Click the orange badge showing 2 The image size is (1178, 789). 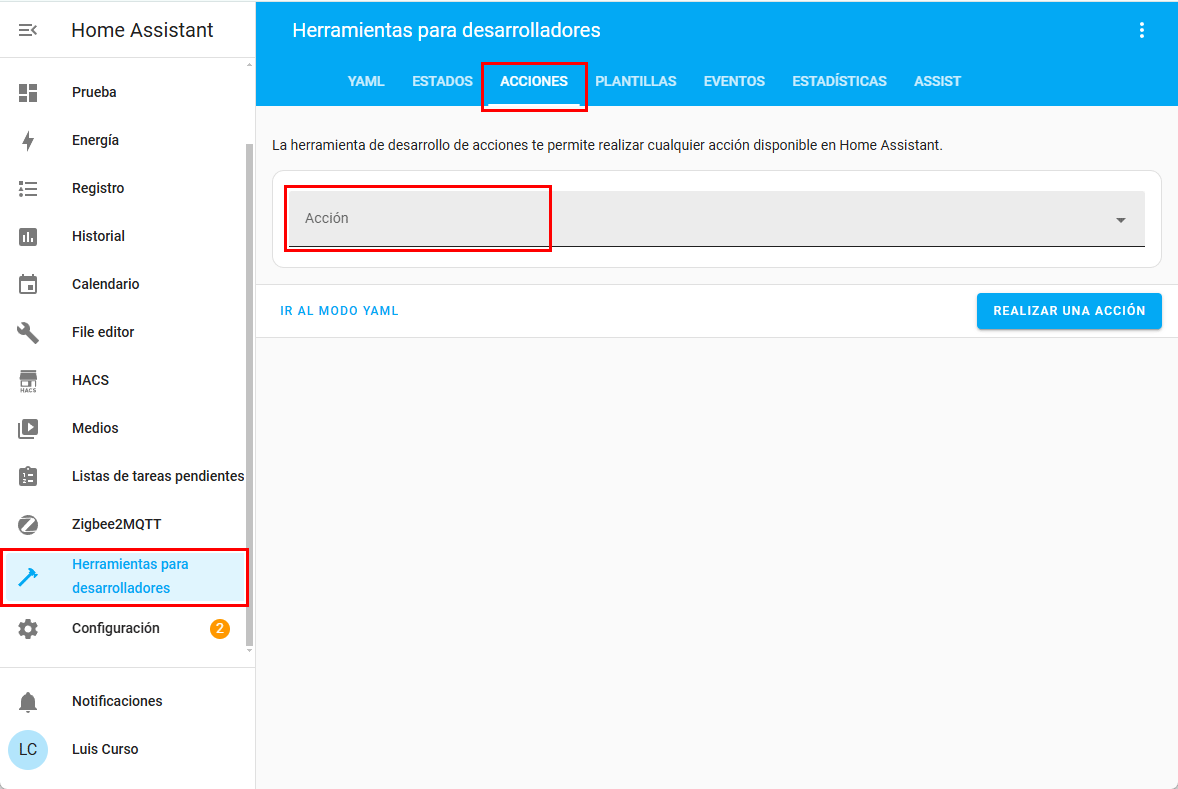coord(219,629)
